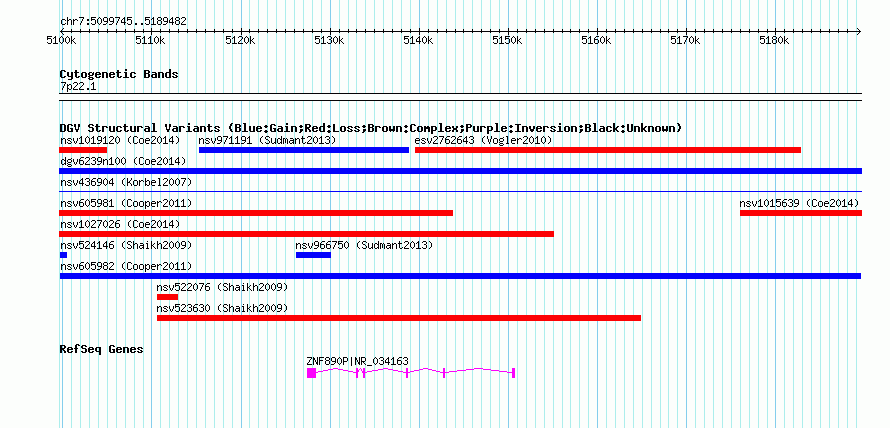Screen dimensions: 890x428
Task: Click the ZNF890P gene model glyph
Action: [x=411, y=372]
